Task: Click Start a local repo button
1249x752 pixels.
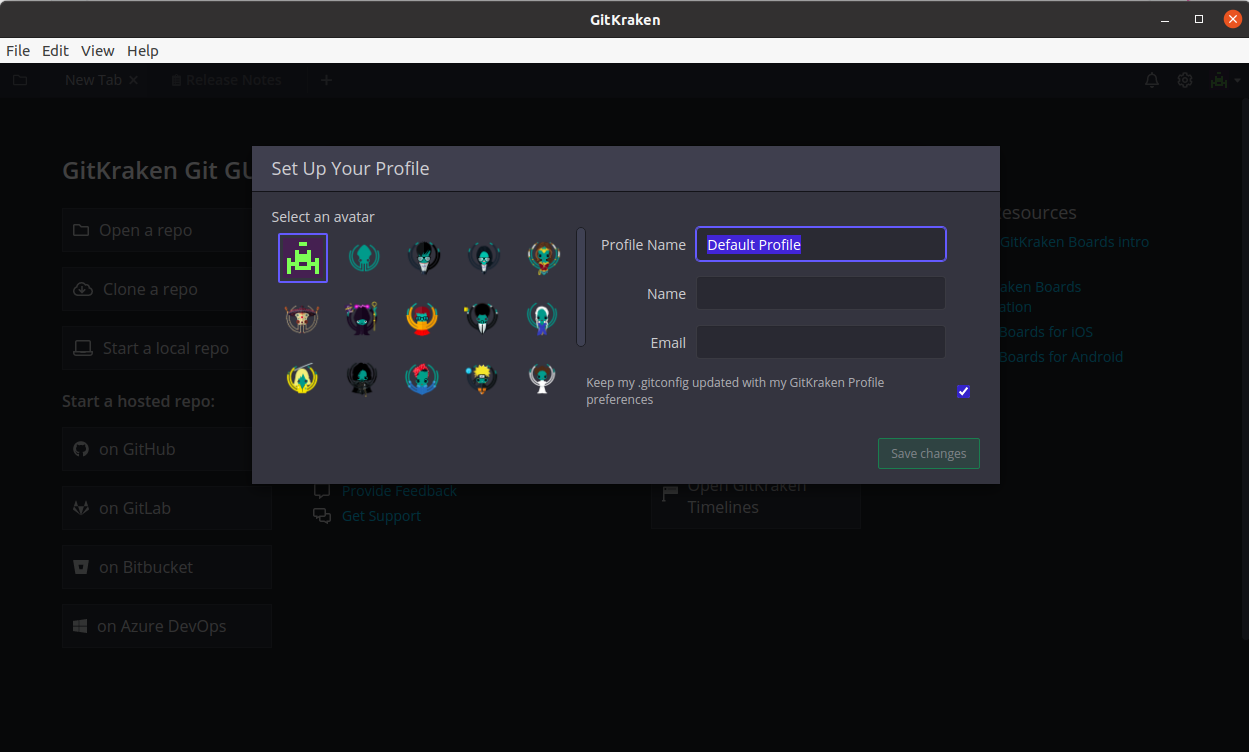Action: tap(158, 348)
